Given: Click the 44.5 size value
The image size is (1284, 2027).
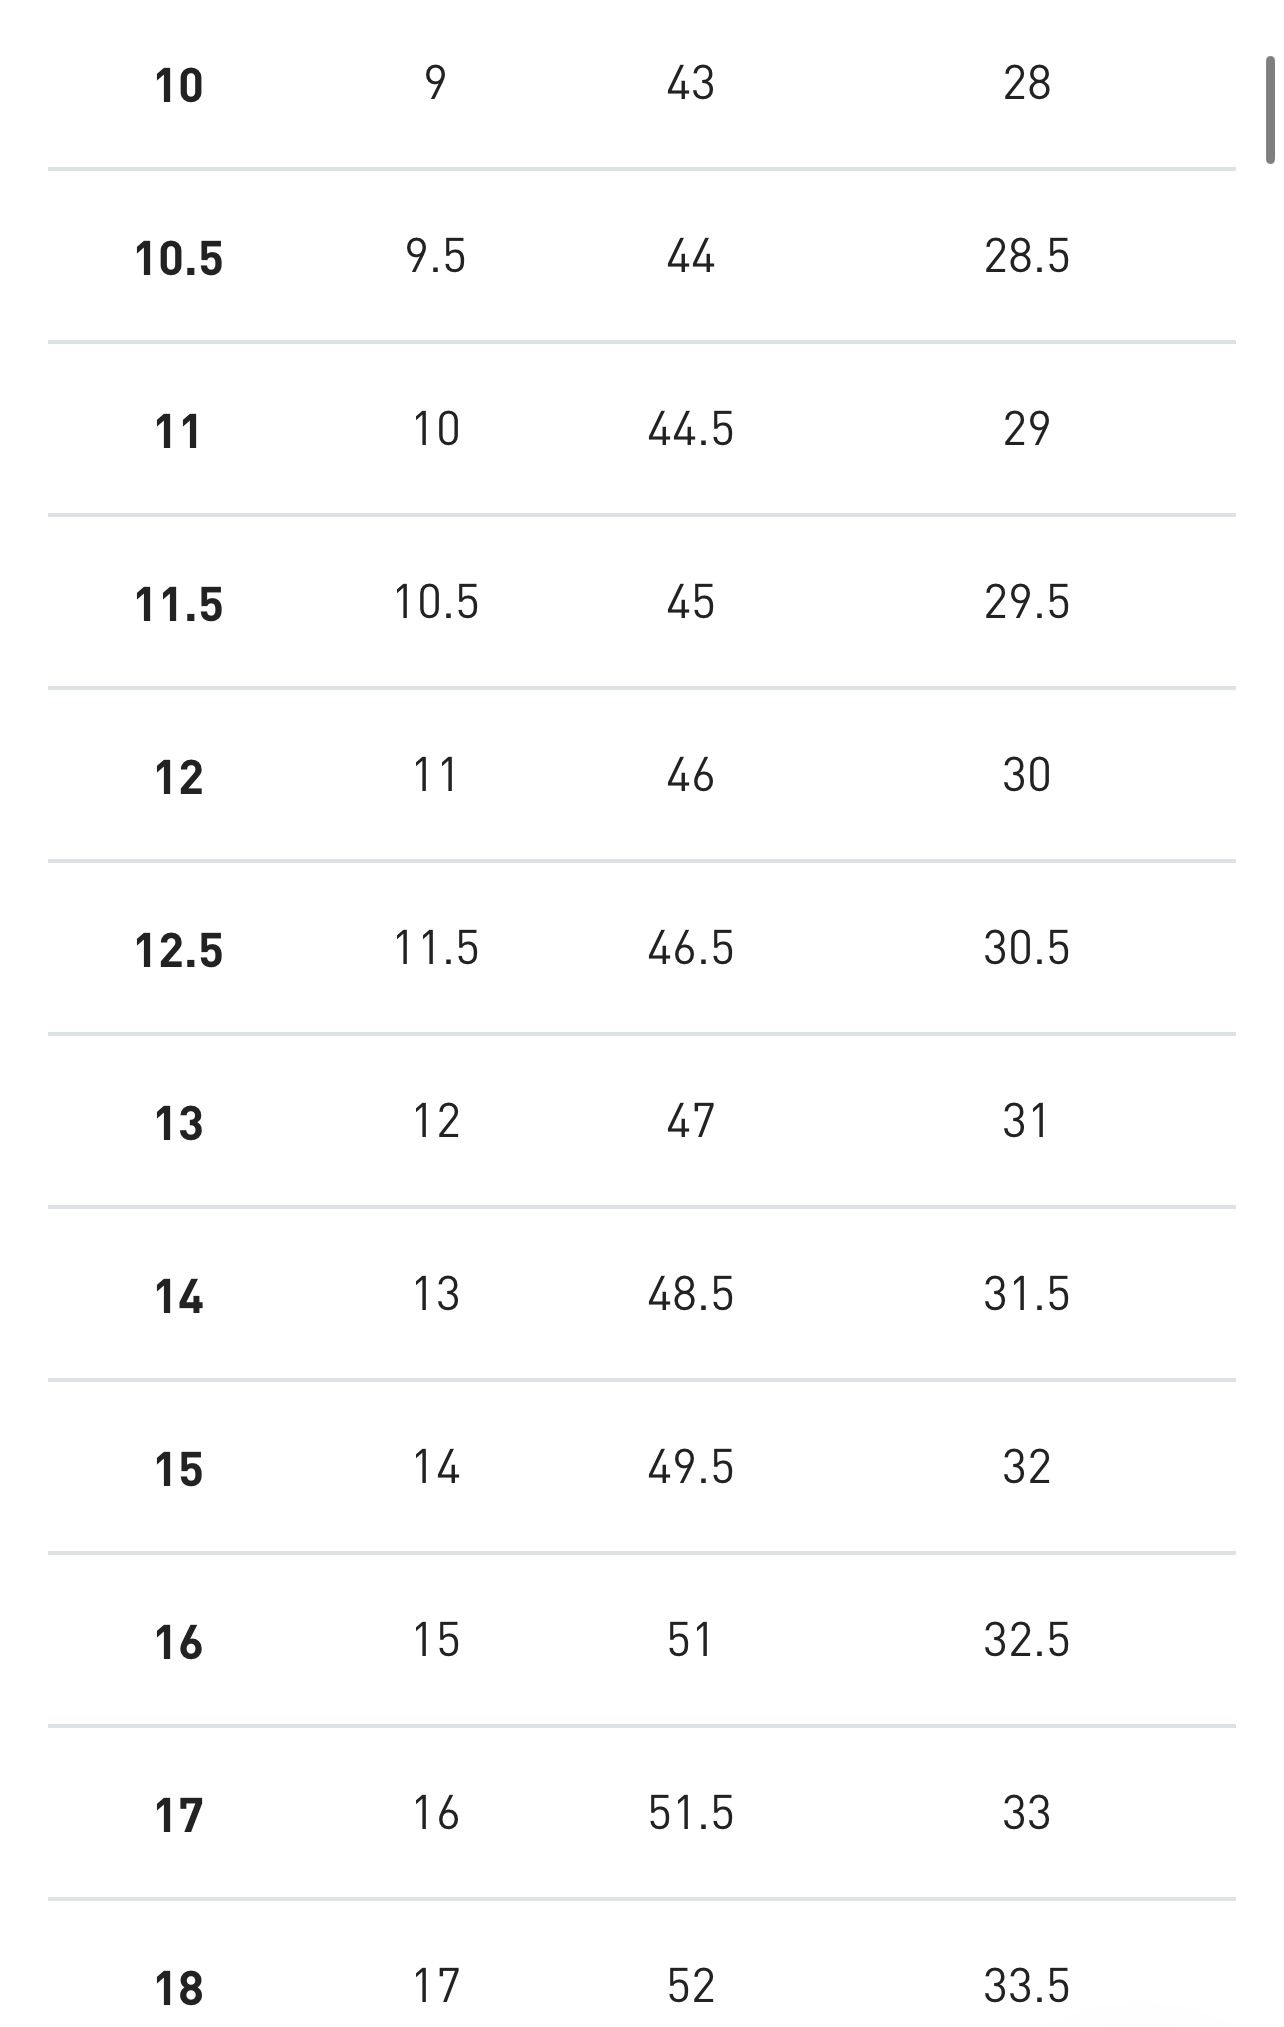Looking at the screenshot, I should tap(691, 429).
